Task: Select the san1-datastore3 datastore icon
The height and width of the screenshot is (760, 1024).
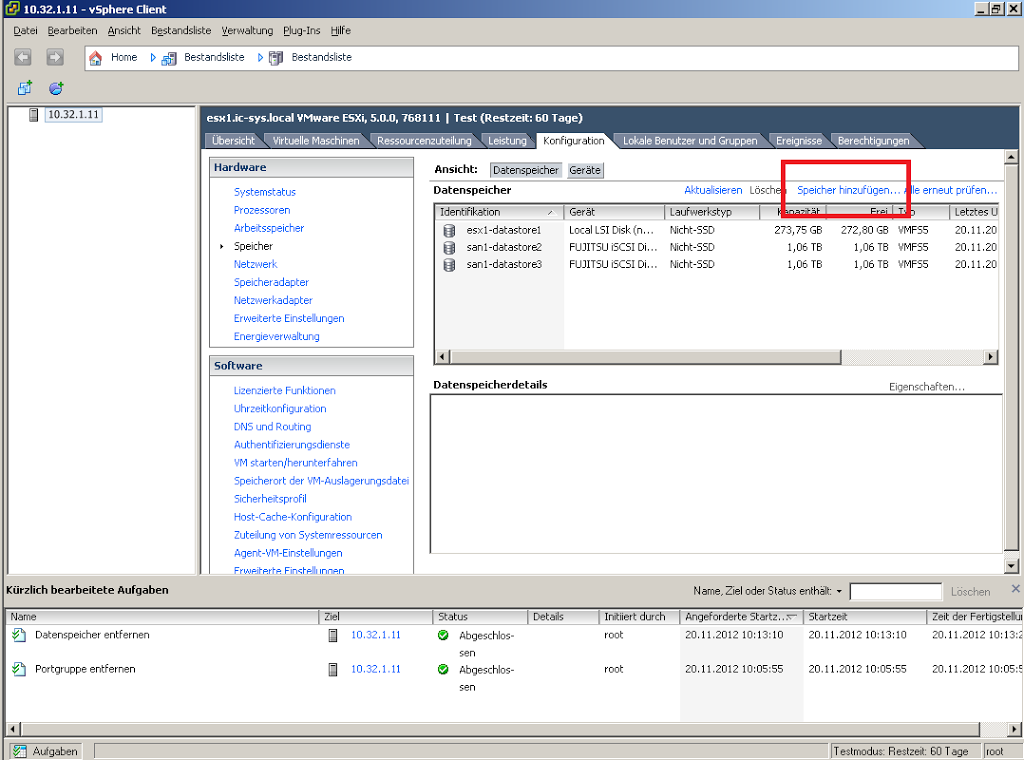Action: pyautogui.click(x=449, y=265)
